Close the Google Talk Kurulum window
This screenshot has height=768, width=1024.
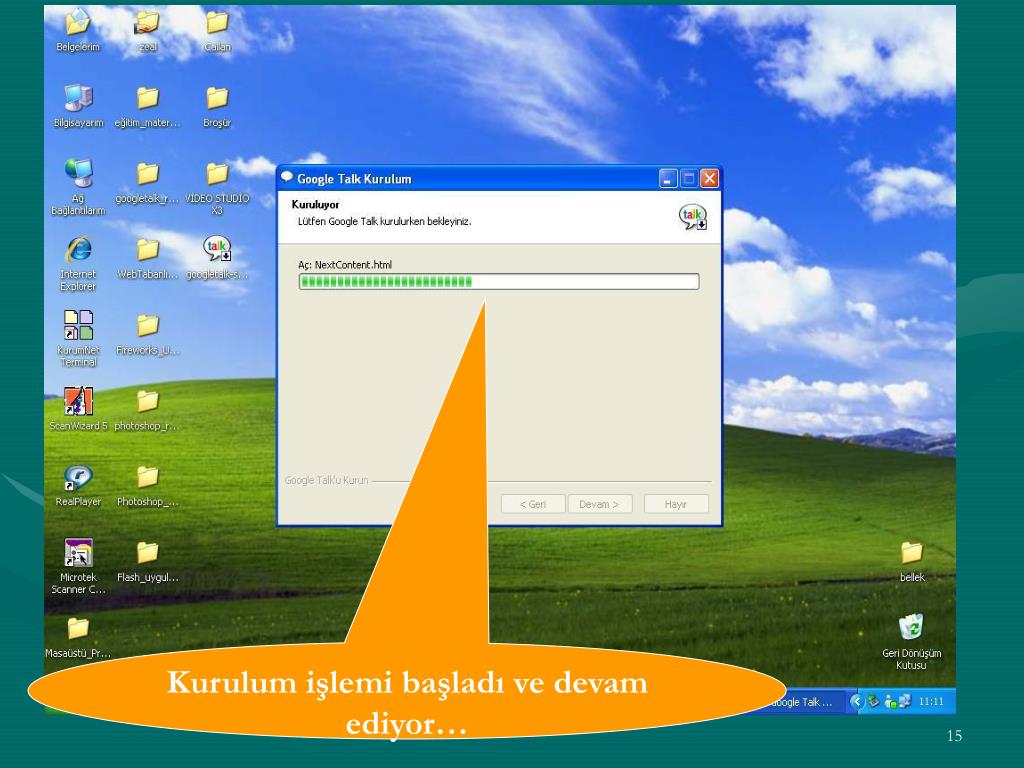click(x=710, y=178)
